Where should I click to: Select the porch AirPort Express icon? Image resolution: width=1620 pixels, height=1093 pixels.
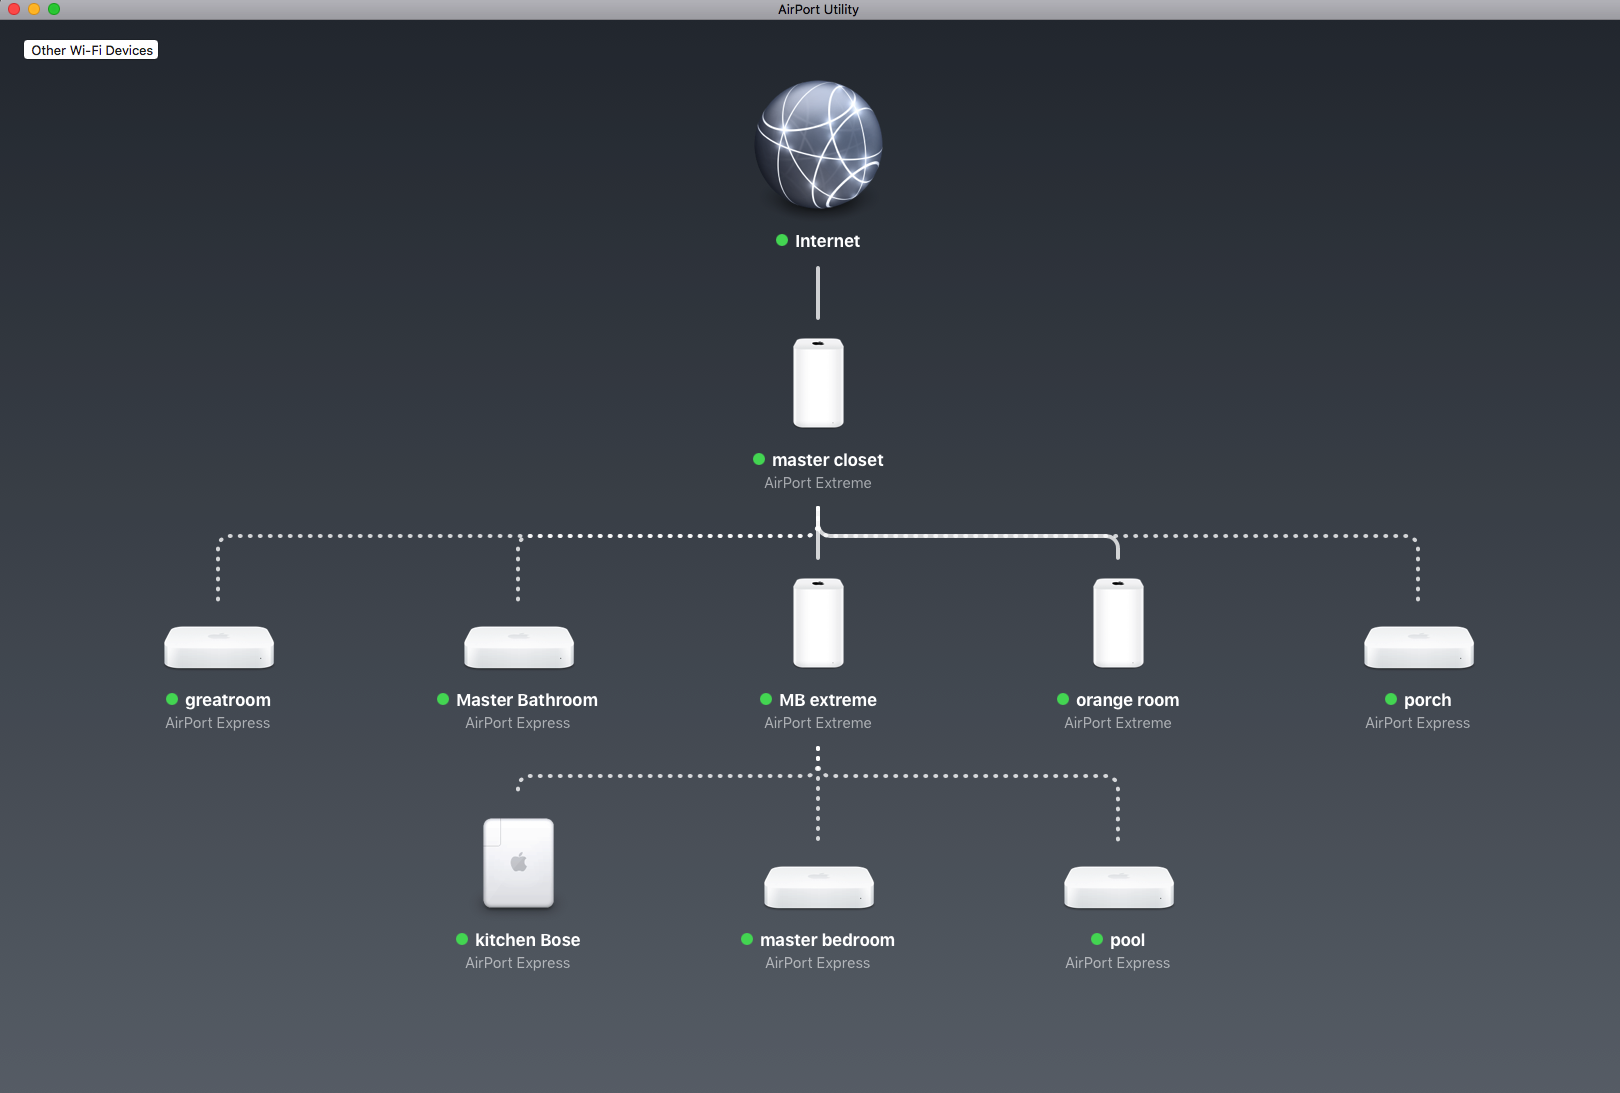click(x=1419, y=647)
